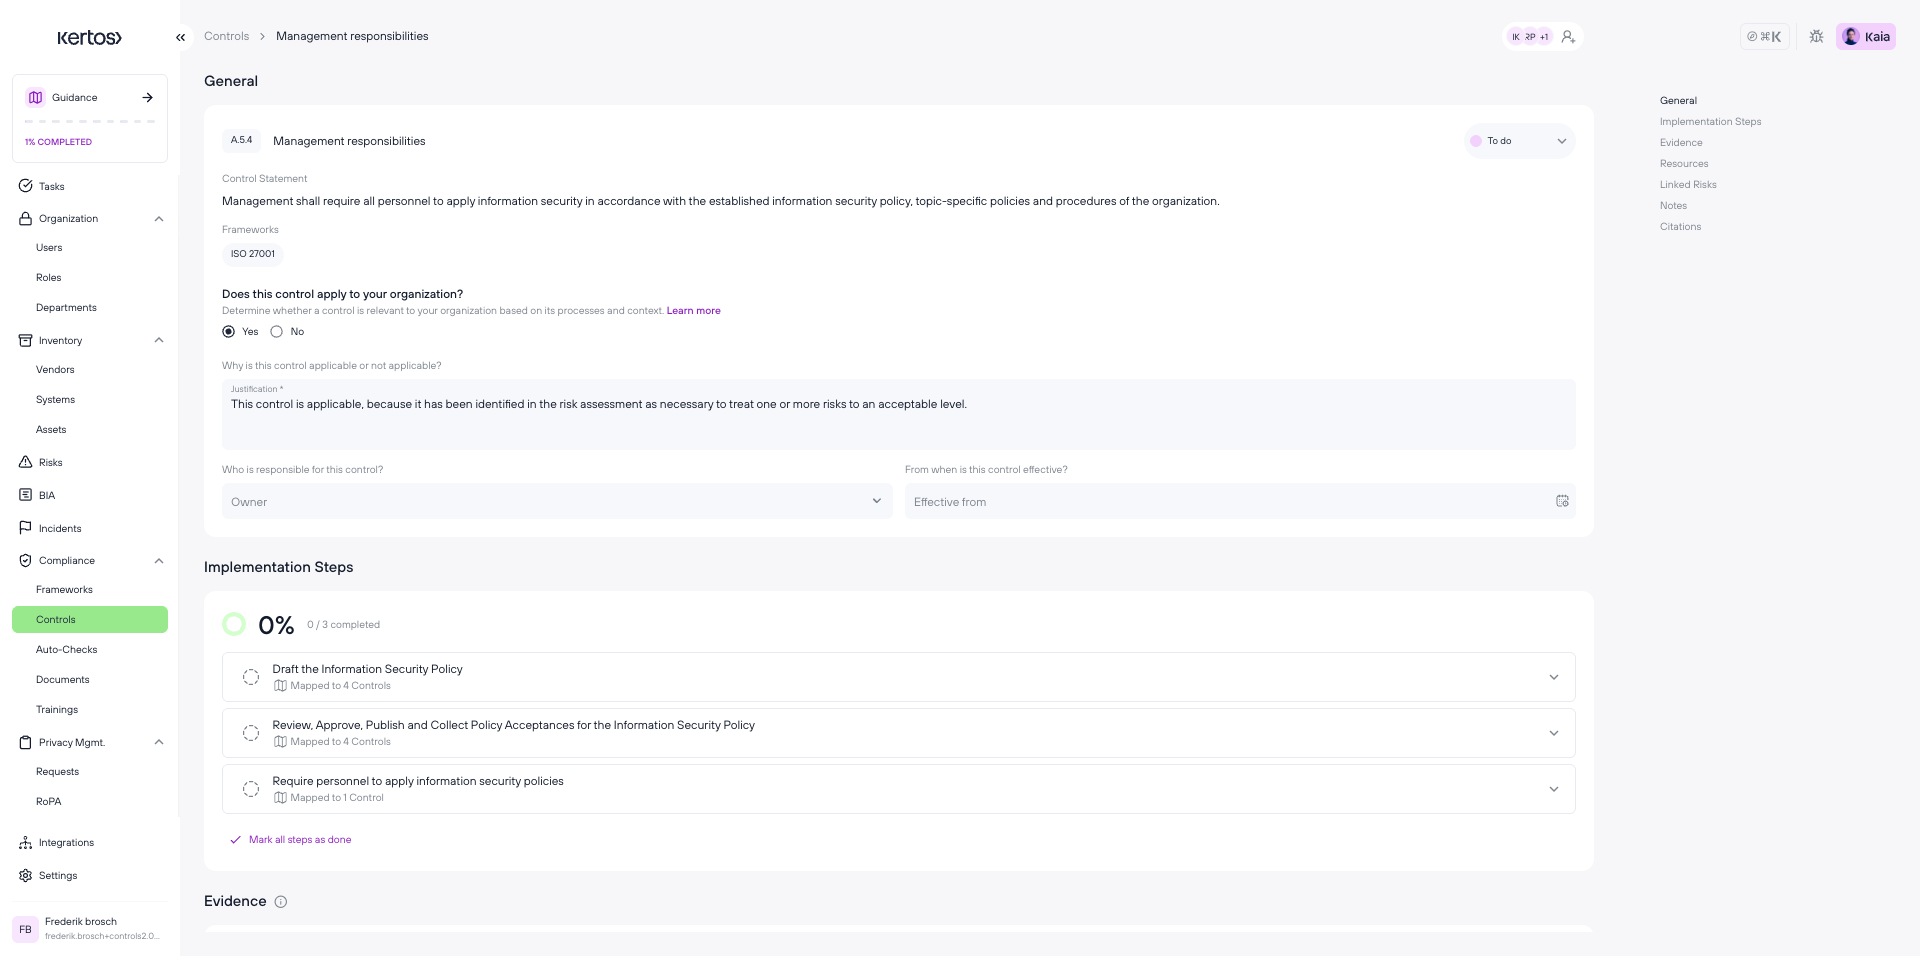The width and height of the screenshot is (1920, 956).
Task: Collapse the Compliance section chevron
Action: point(159,561)
